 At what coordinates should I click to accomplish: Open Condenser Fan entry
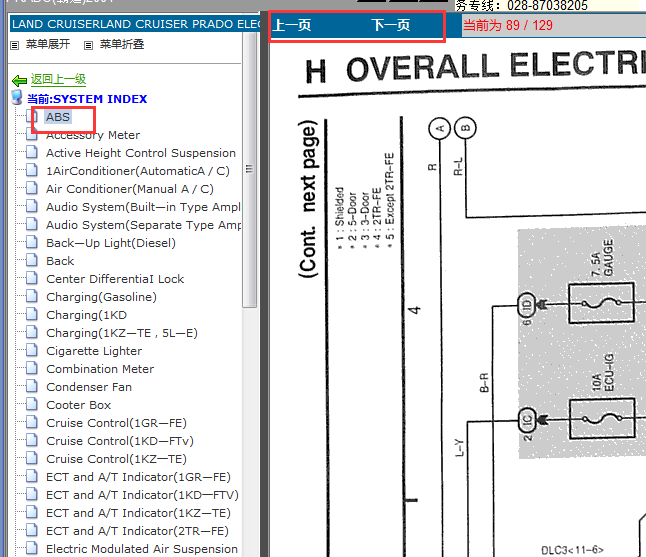pyautogui.click(x=89, y=387)
